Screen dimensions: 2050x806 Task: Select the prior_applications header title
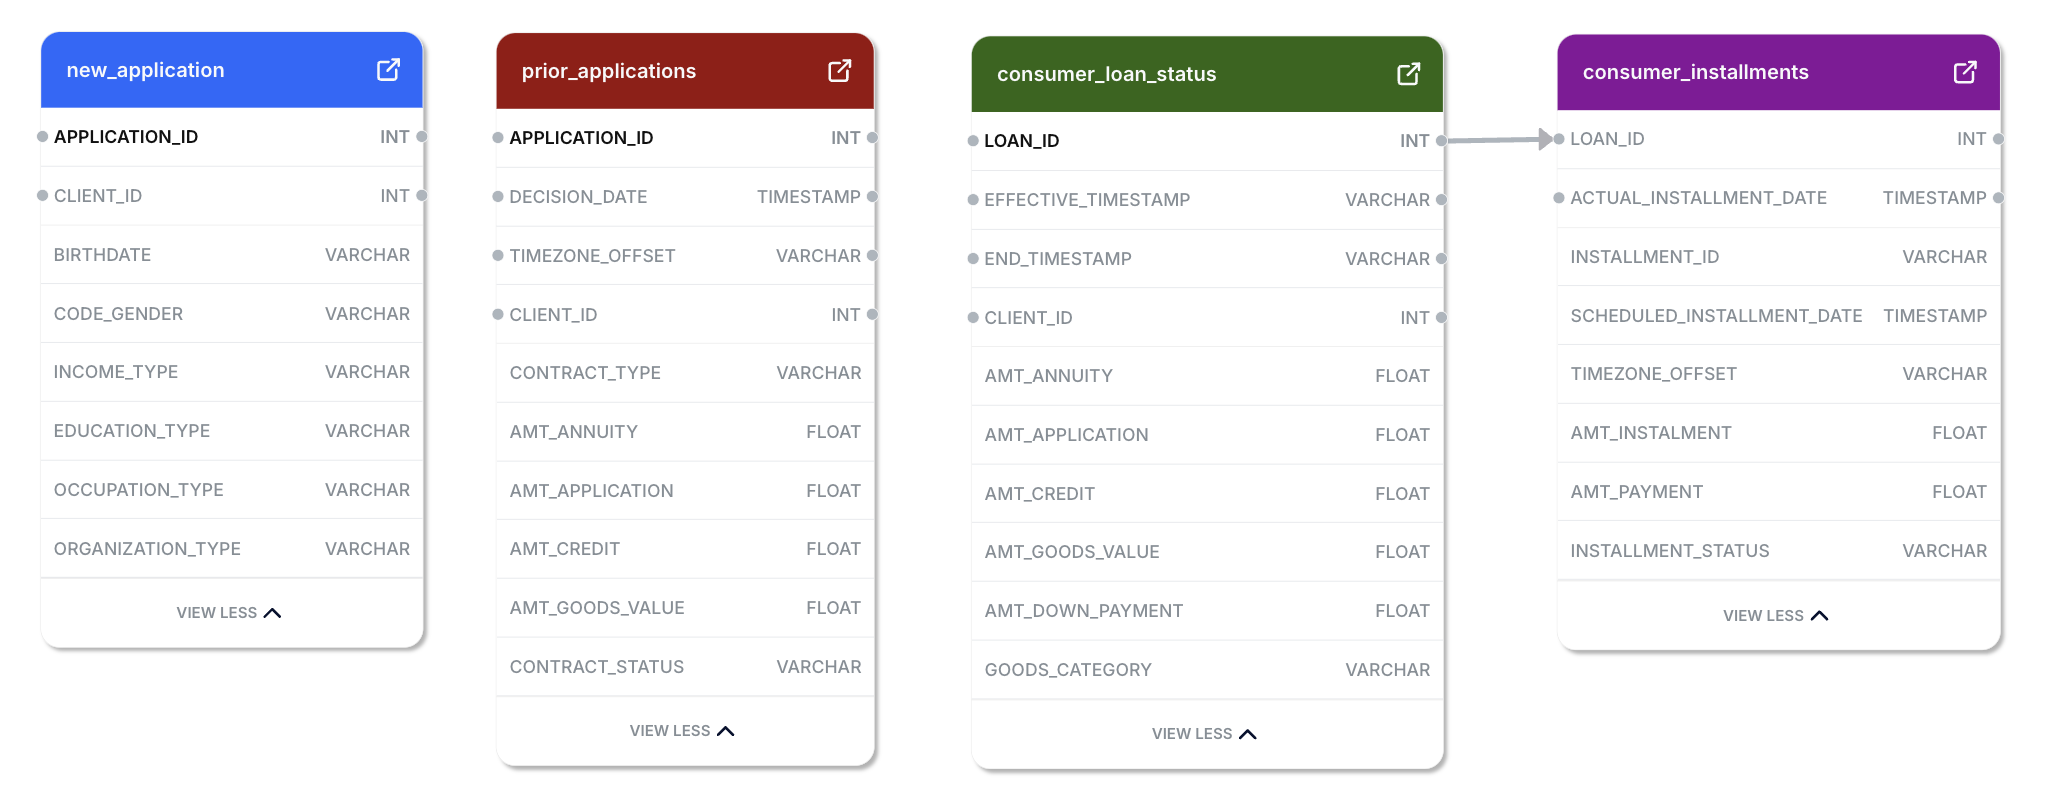(x=609, y=71)
